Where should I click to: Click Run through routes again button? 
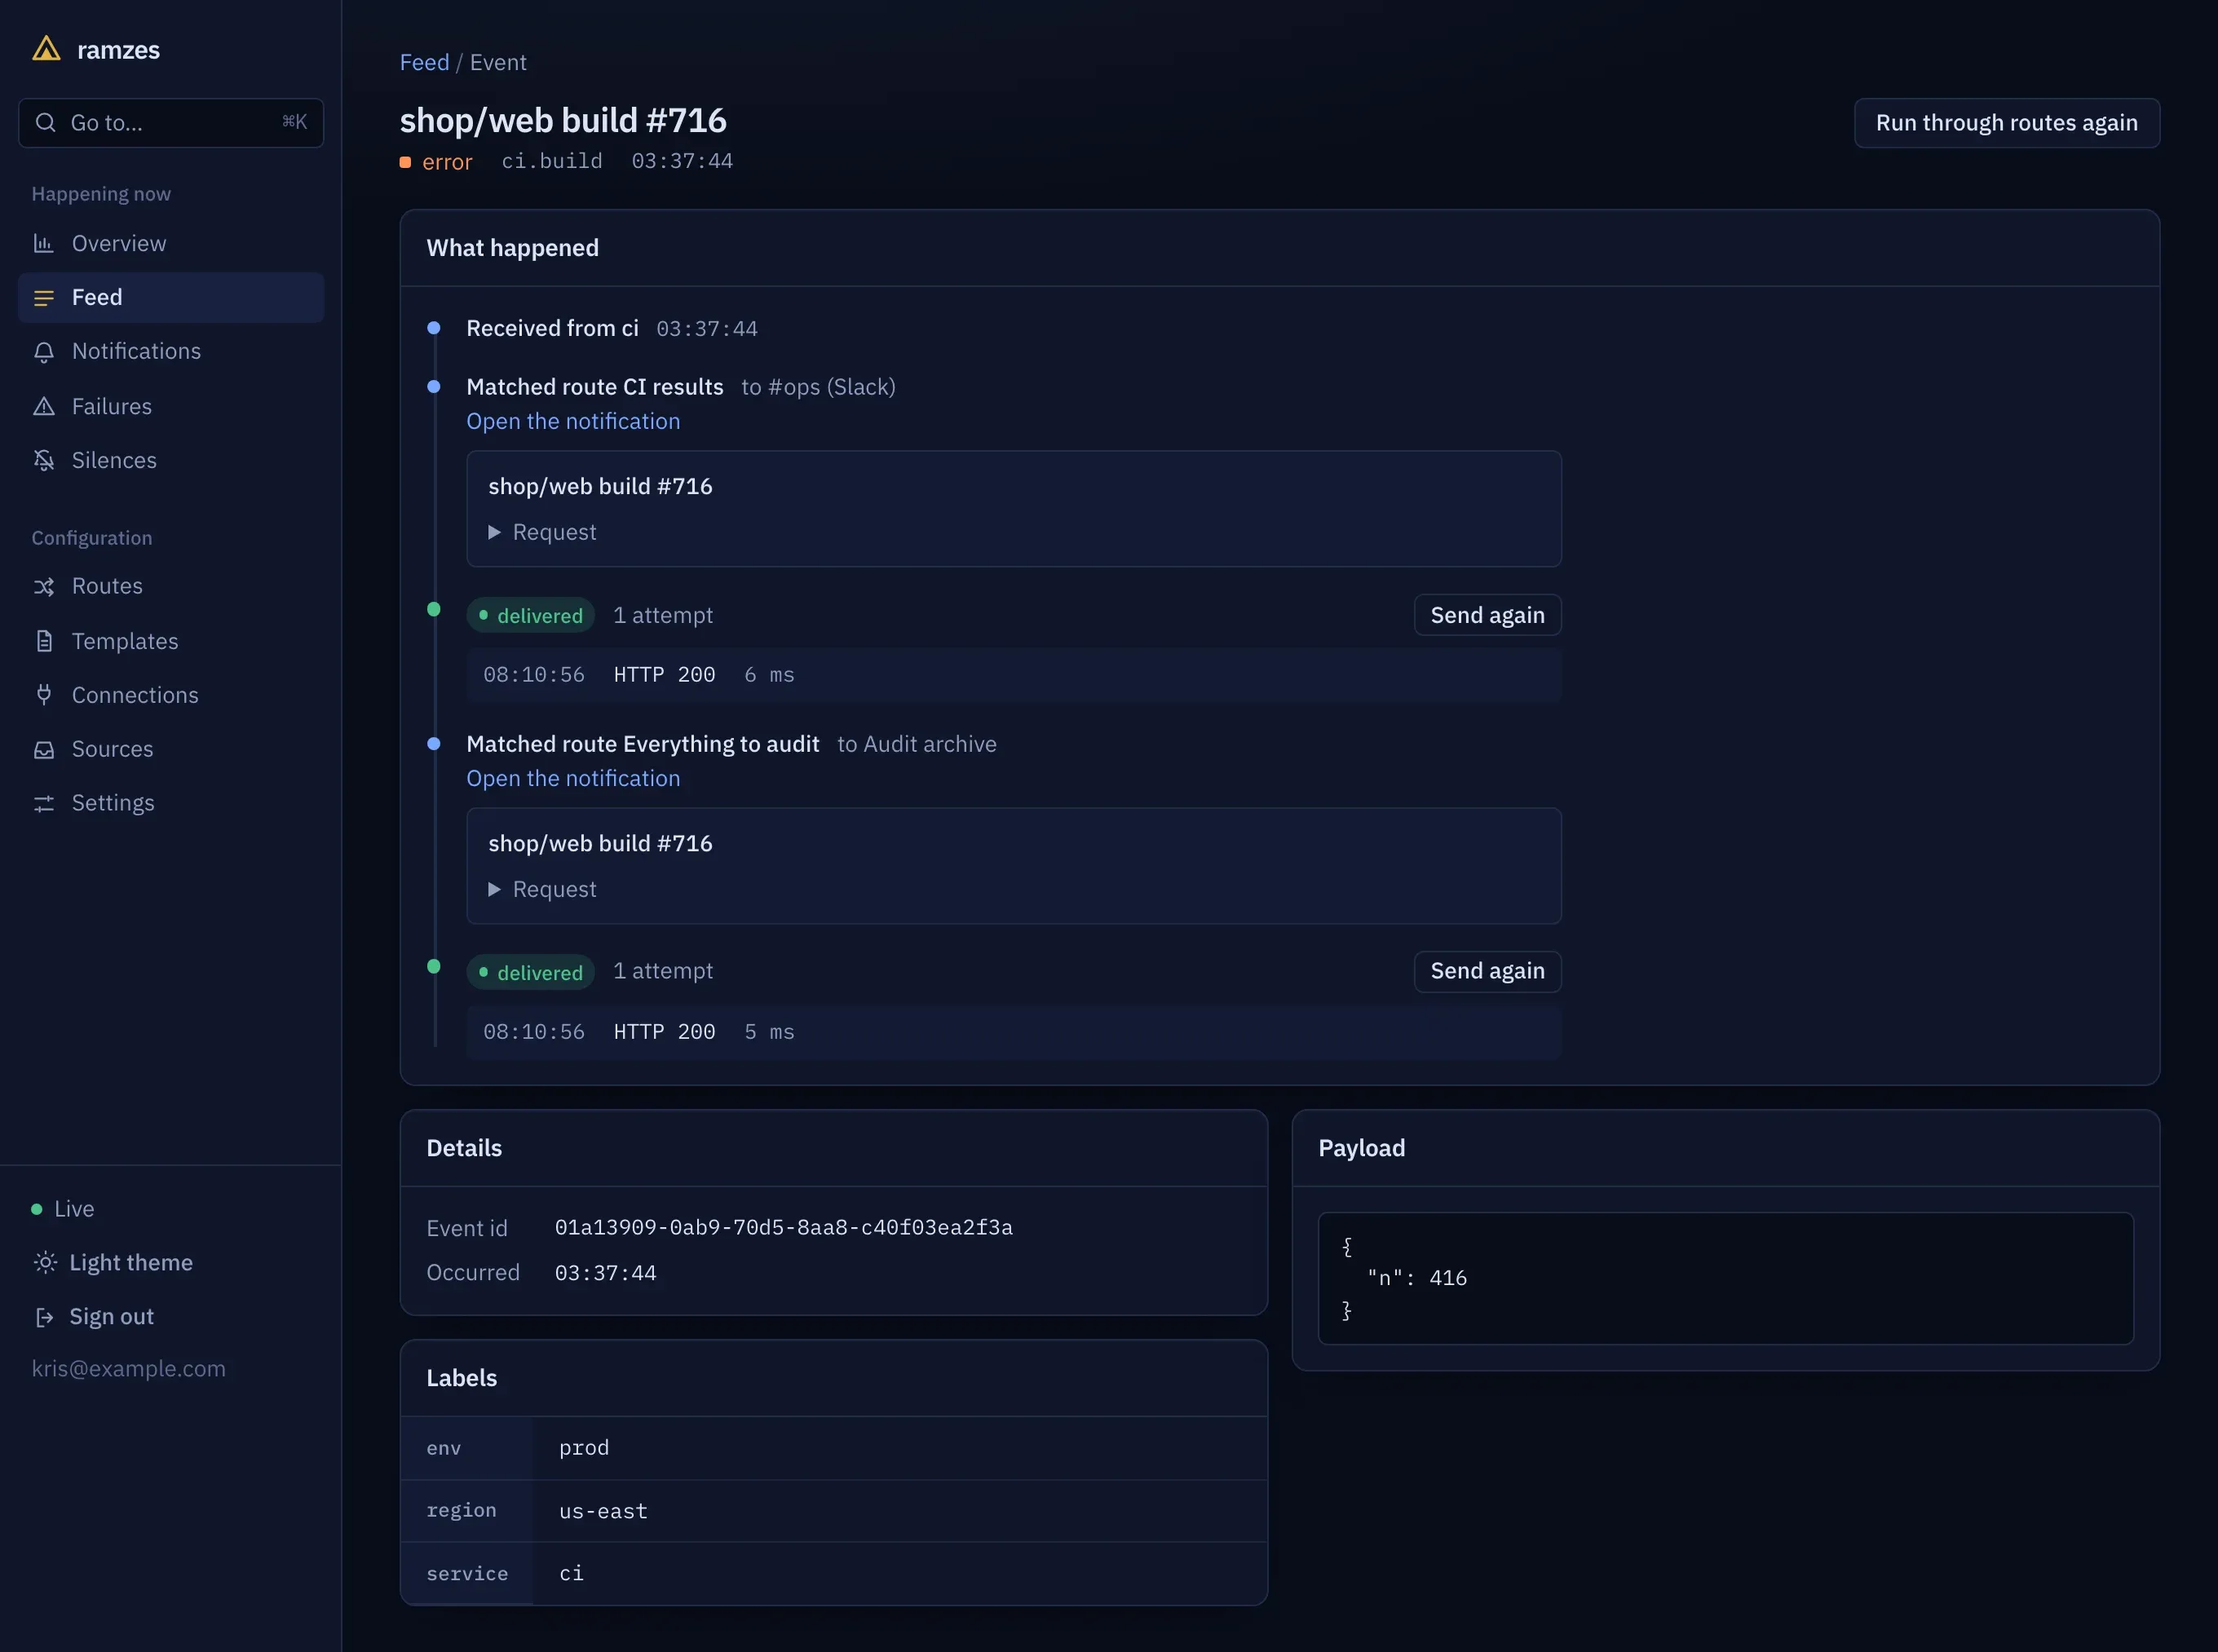2006,122
